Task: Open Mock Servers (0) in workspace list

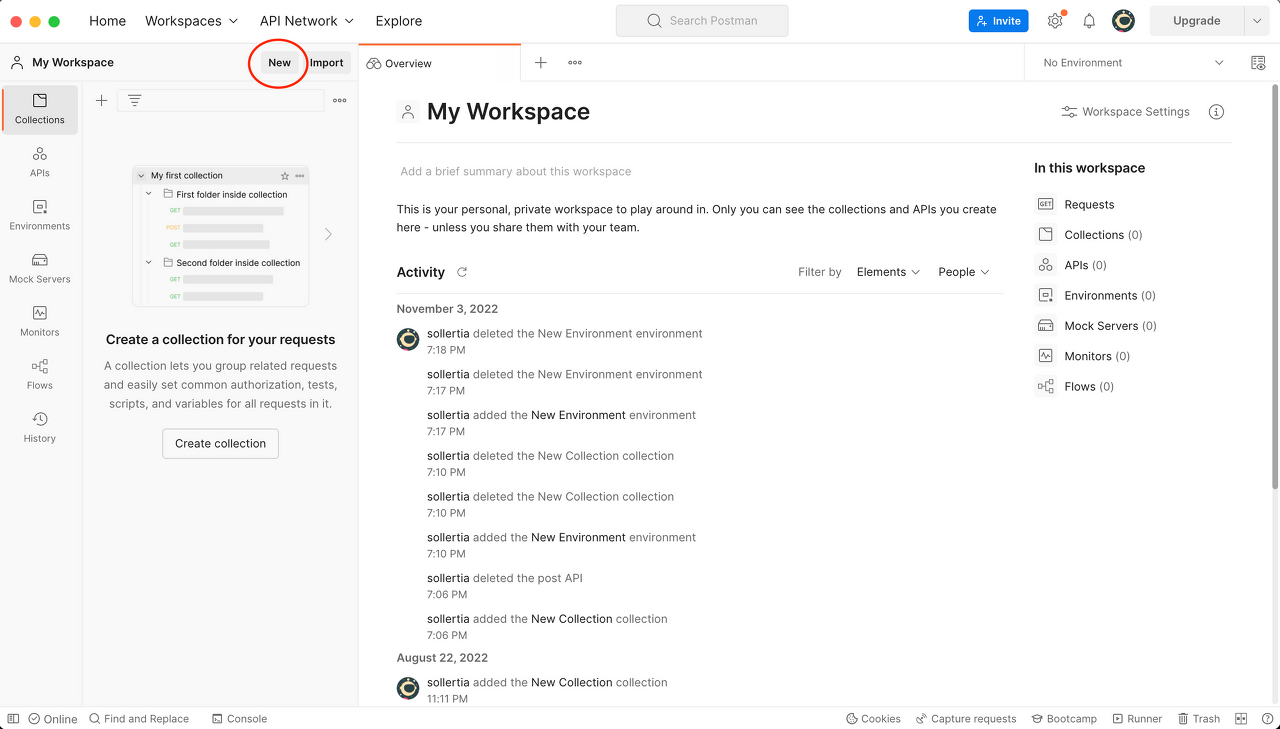Action: [1096, 326]
